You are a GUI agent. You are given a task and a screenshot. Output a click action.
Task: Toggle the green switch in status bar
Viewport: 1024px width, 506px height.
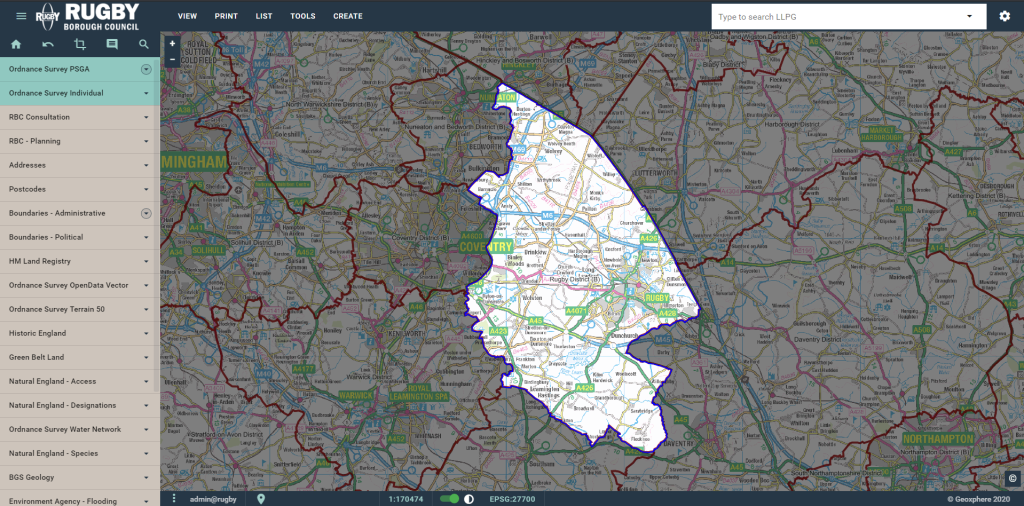(x=449, y=499)
